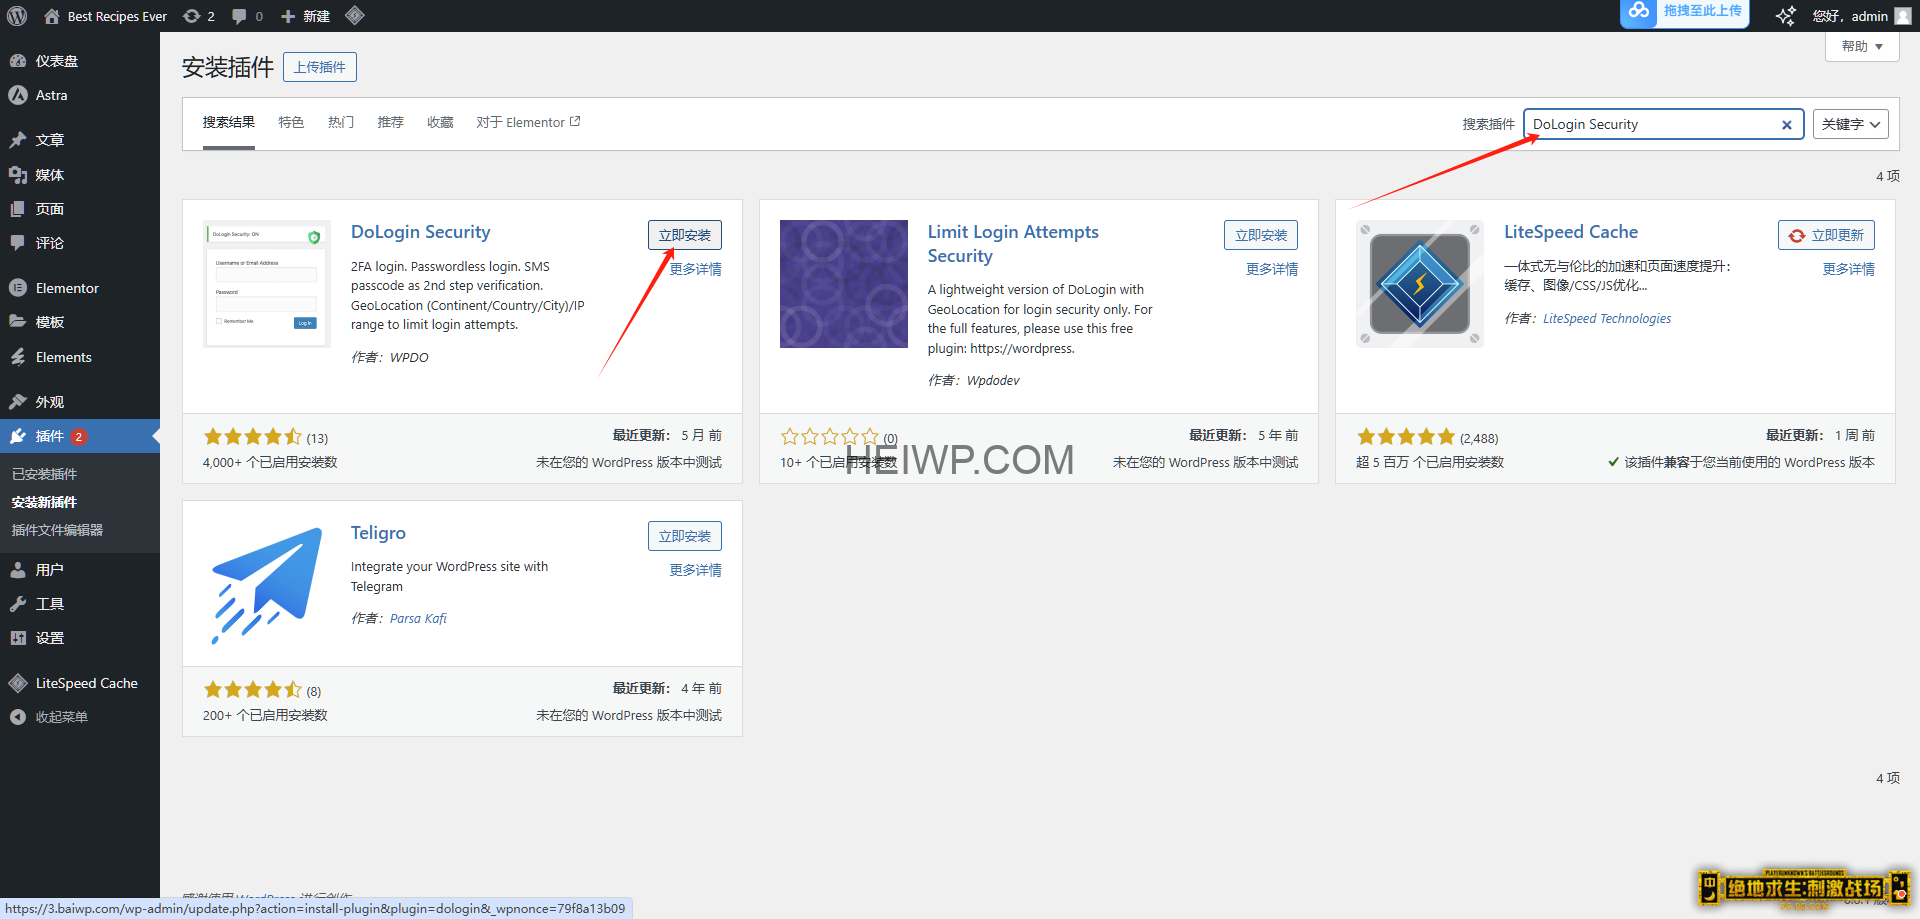Click the 仪表盘 dashboard icon
The height and width of the screenshot is (919, 1920).
click(x=18, y=61)
